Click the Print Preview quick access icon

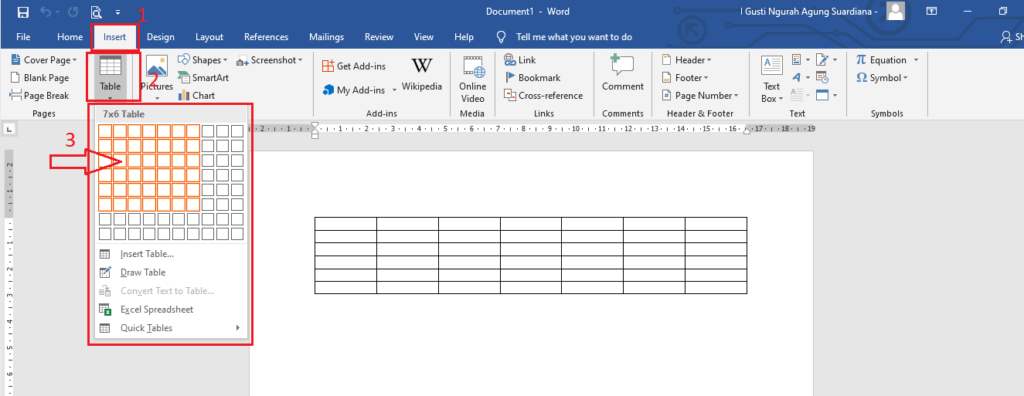point(96,12)
